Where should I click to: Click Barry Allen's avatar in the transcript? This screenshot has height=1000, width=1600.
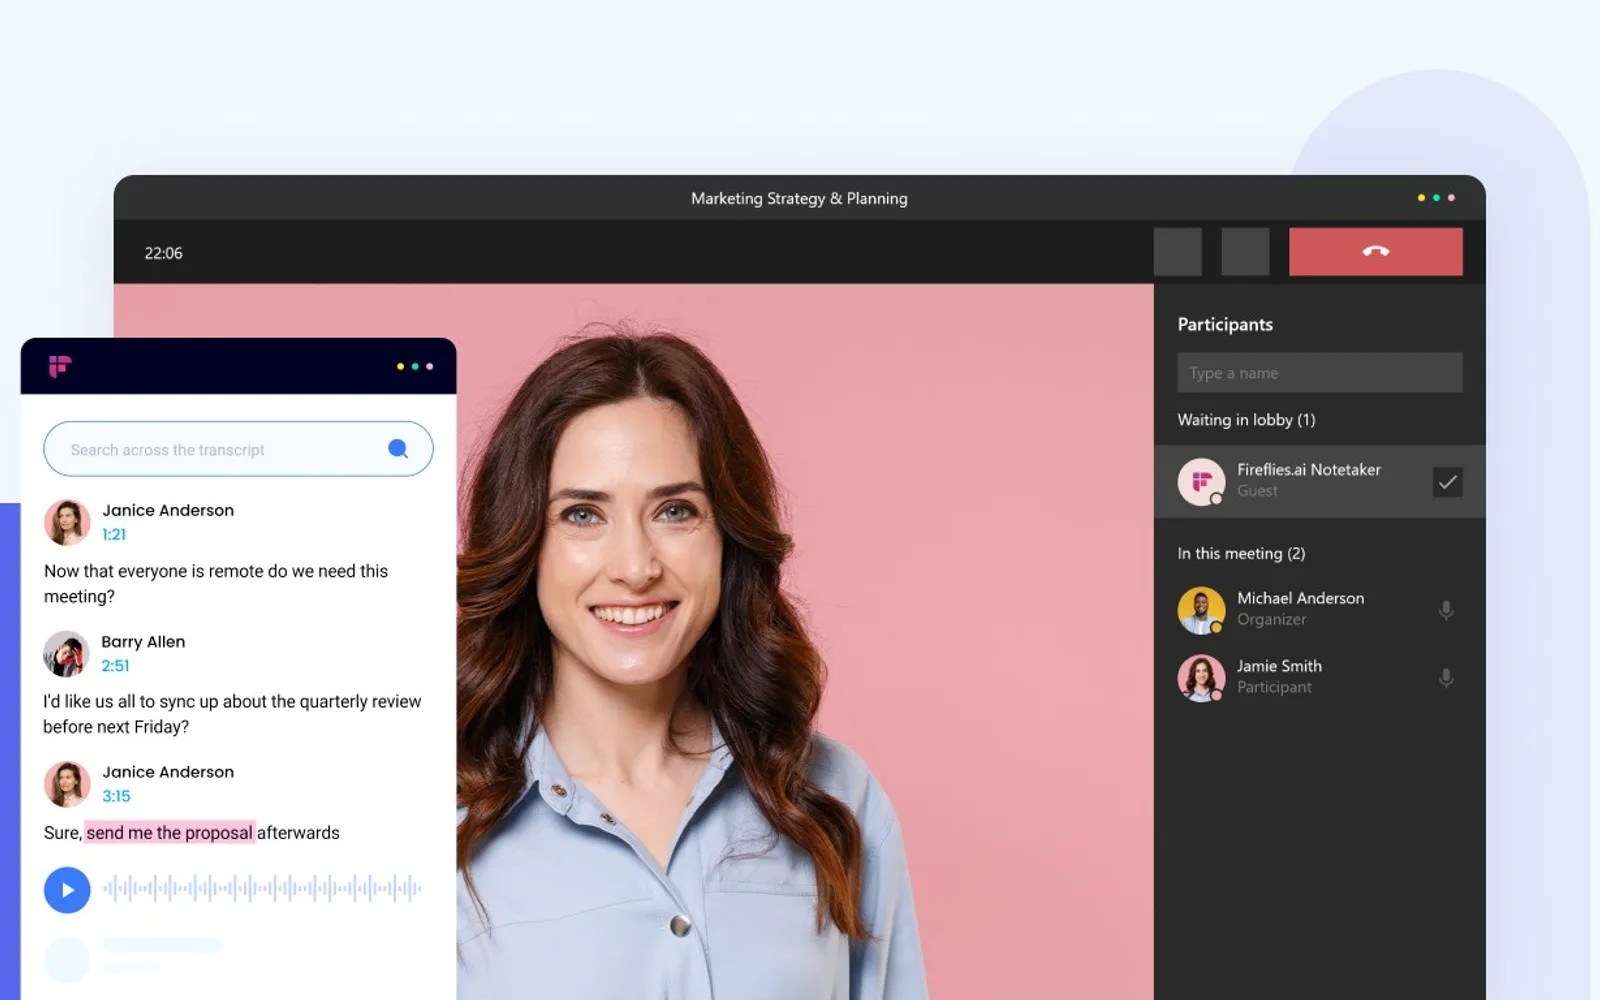click(x=66, y=654)
